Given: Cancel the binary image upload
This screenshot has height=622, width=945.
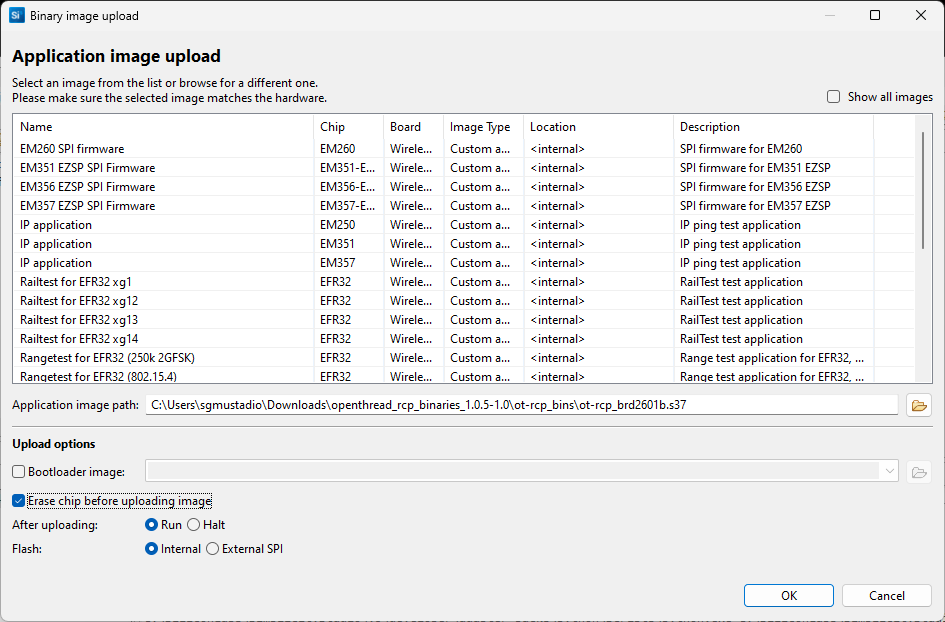Looking at the screenshot, I should point(886,595).
